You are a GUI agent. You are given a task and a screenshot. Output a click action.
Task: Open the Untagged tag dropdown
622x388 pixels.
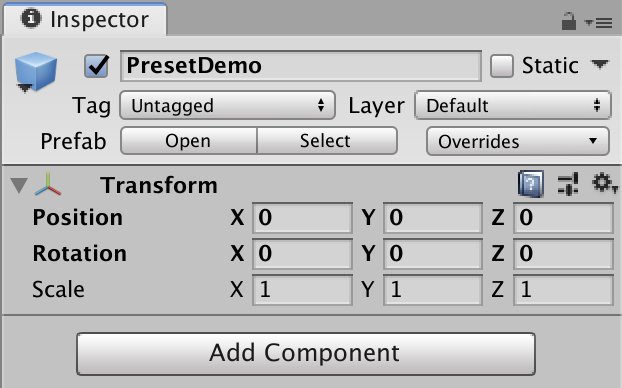pyautogui.click(x=227, y=106)
